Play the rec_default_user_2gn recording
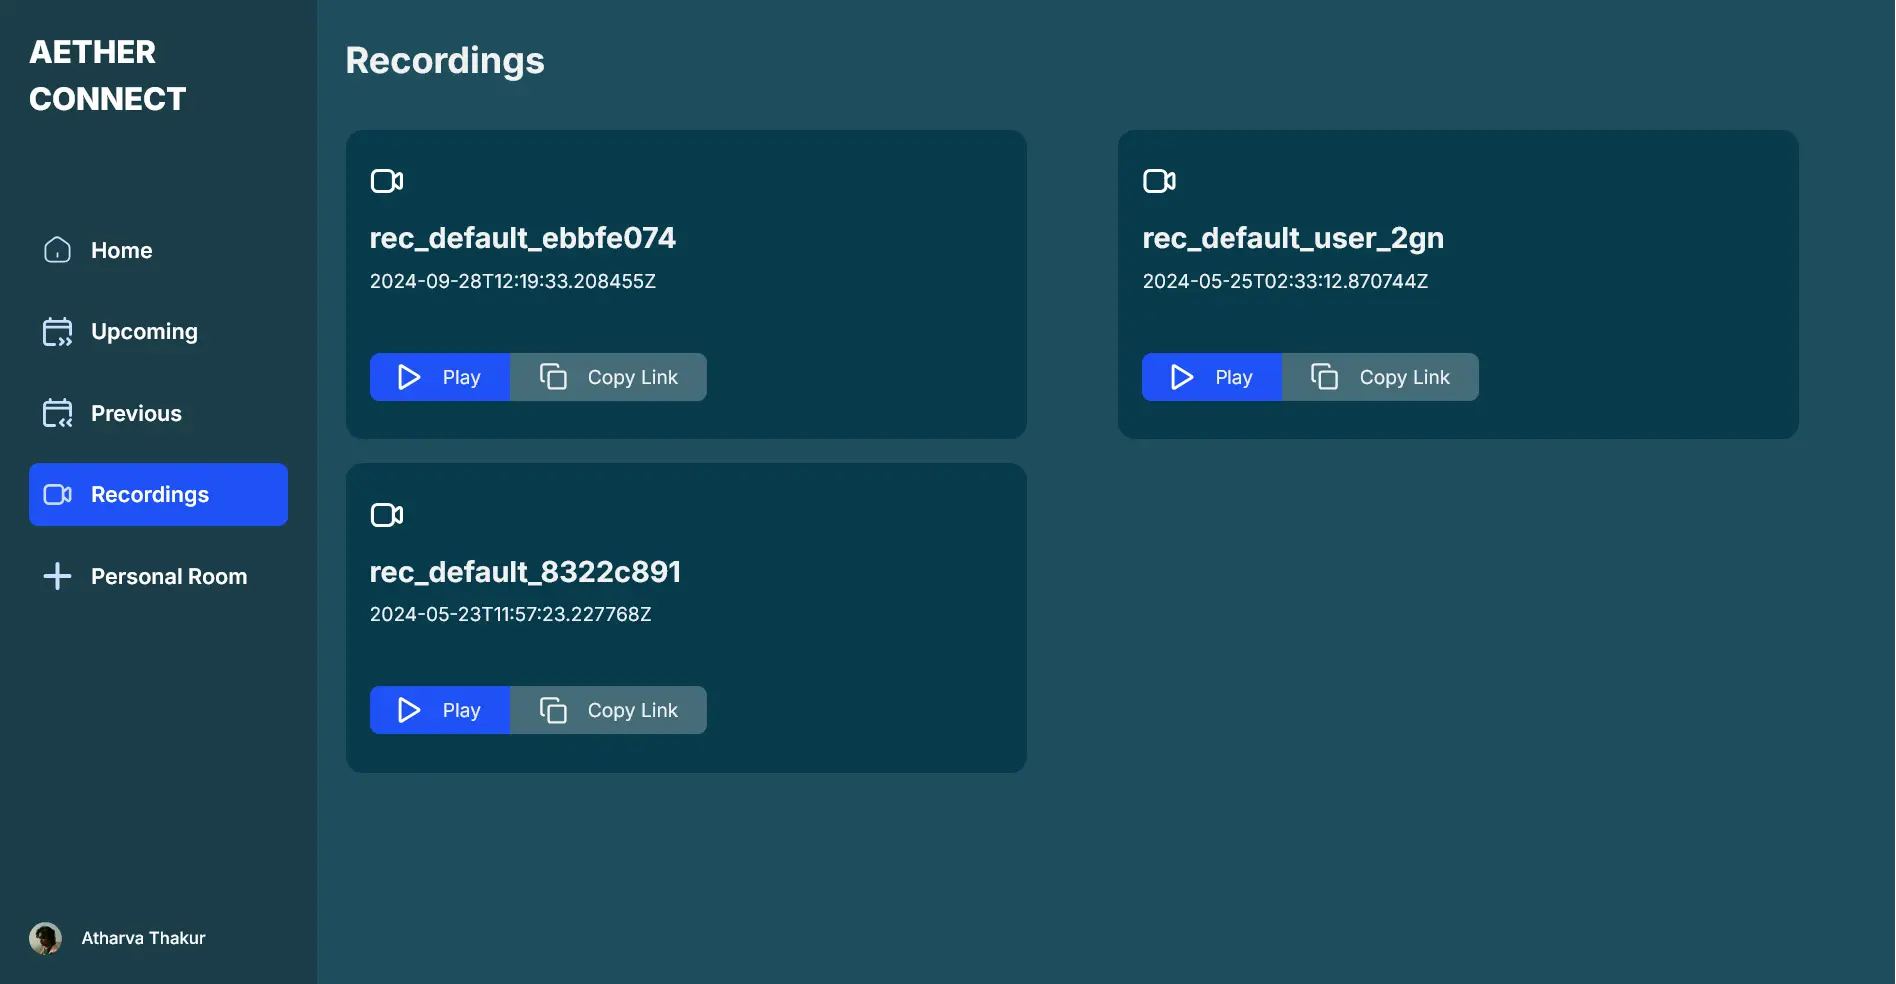This screenshot has width=1896, height=984. point(1212,377)
